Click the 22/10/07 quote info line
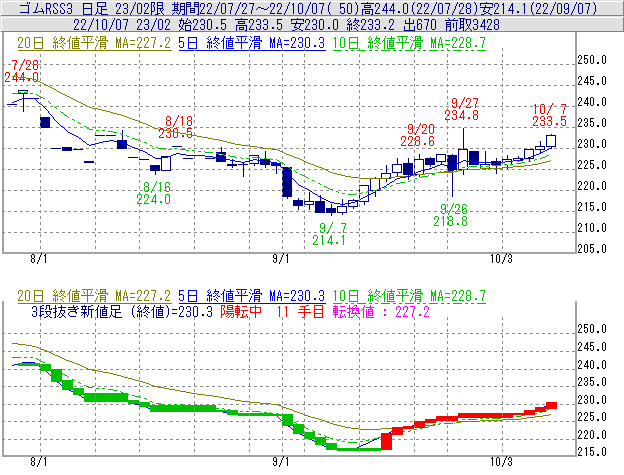The width and height of the screenshot is (624, 475). point(287,25)
